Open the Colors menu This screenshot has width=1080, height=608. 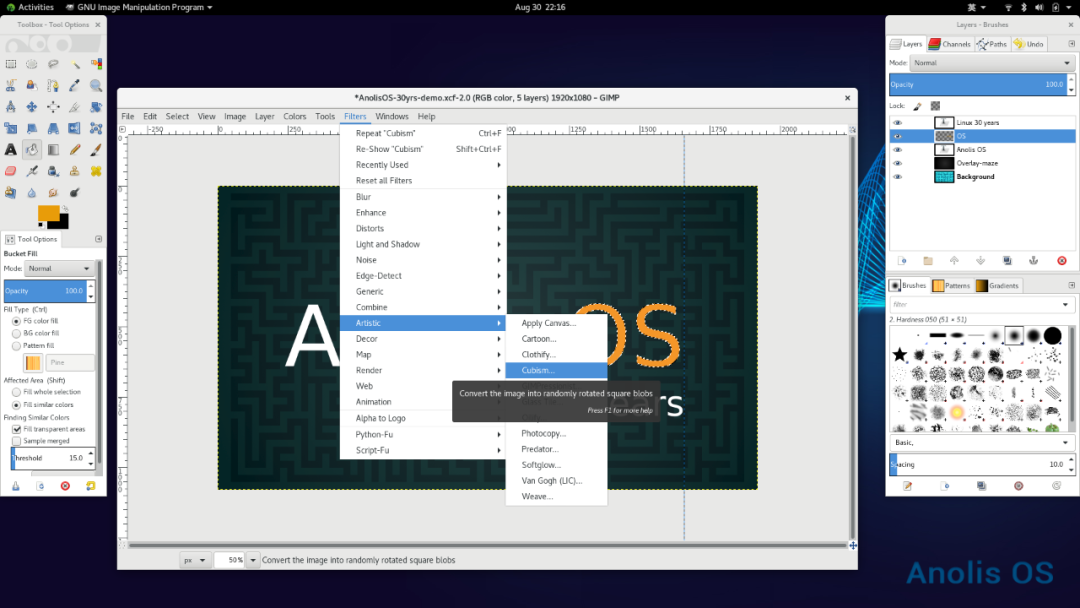295,116
